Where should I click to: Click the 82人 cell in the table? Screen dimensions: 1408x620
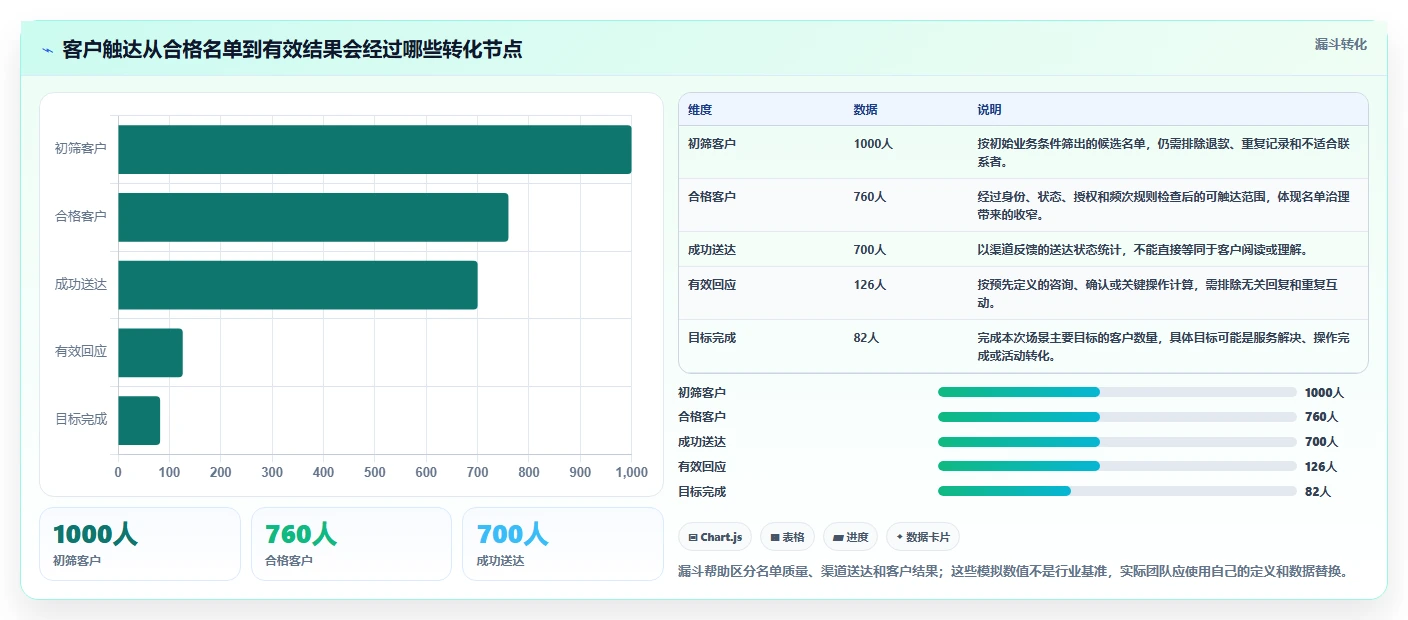(866, 338)
